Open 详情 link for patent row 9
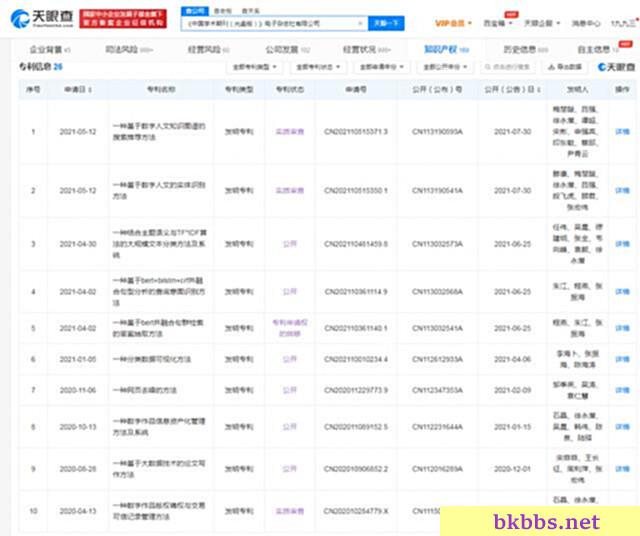Viewport: 640px width, 536px height. (x=622, y=469)
